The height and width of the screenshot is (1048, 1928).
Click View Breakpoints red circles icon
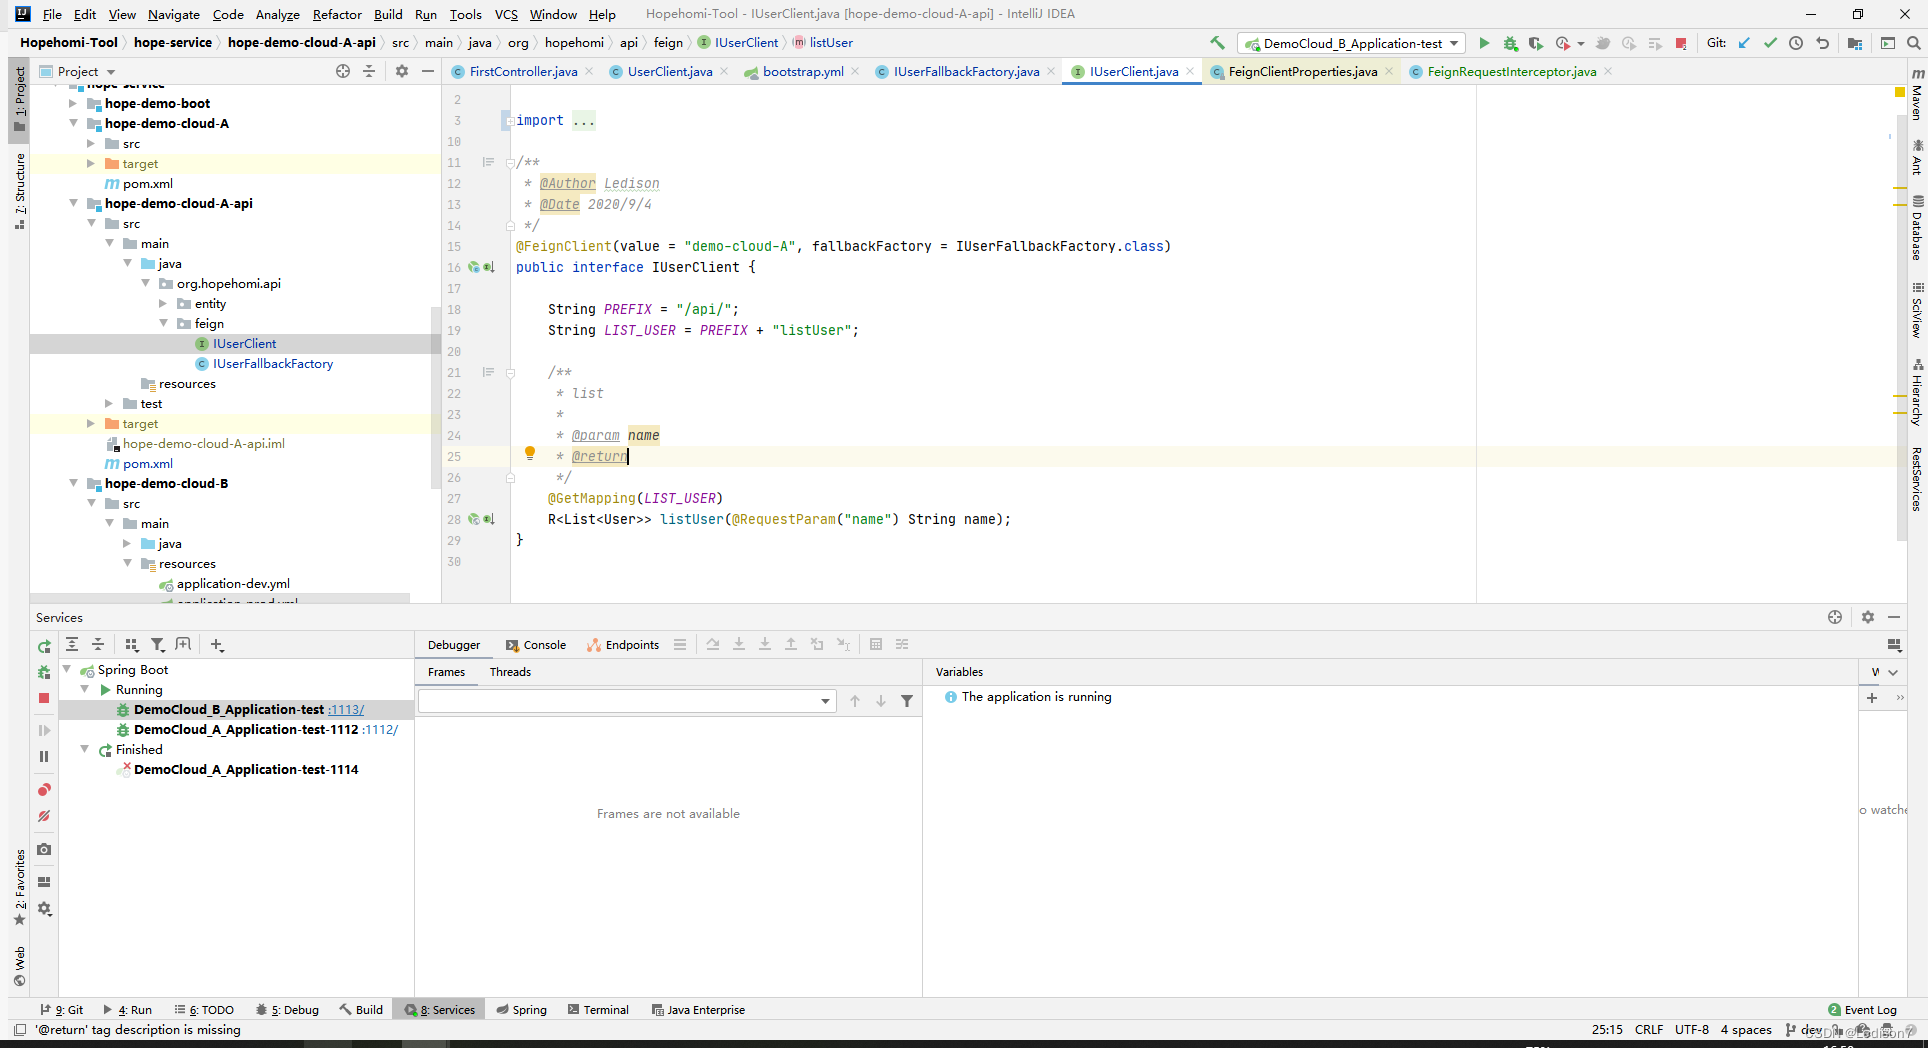44,790
